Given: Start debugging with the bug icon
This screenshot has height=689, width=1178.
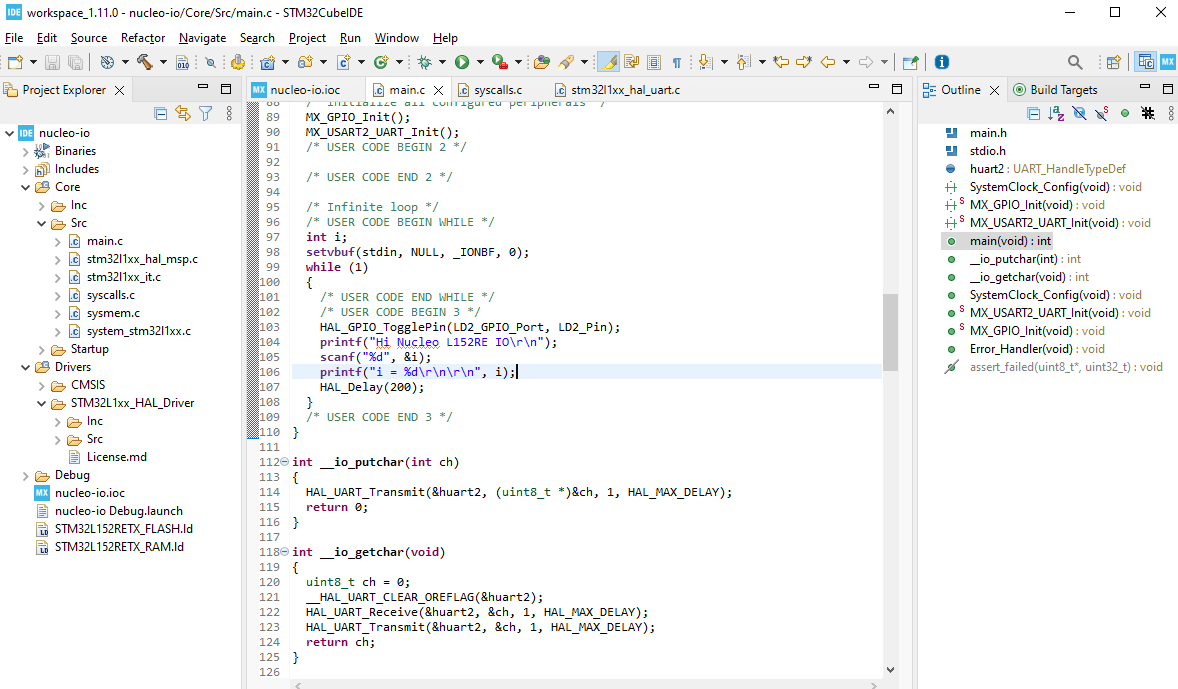Looking at the screenshot, I should (424, 62).
